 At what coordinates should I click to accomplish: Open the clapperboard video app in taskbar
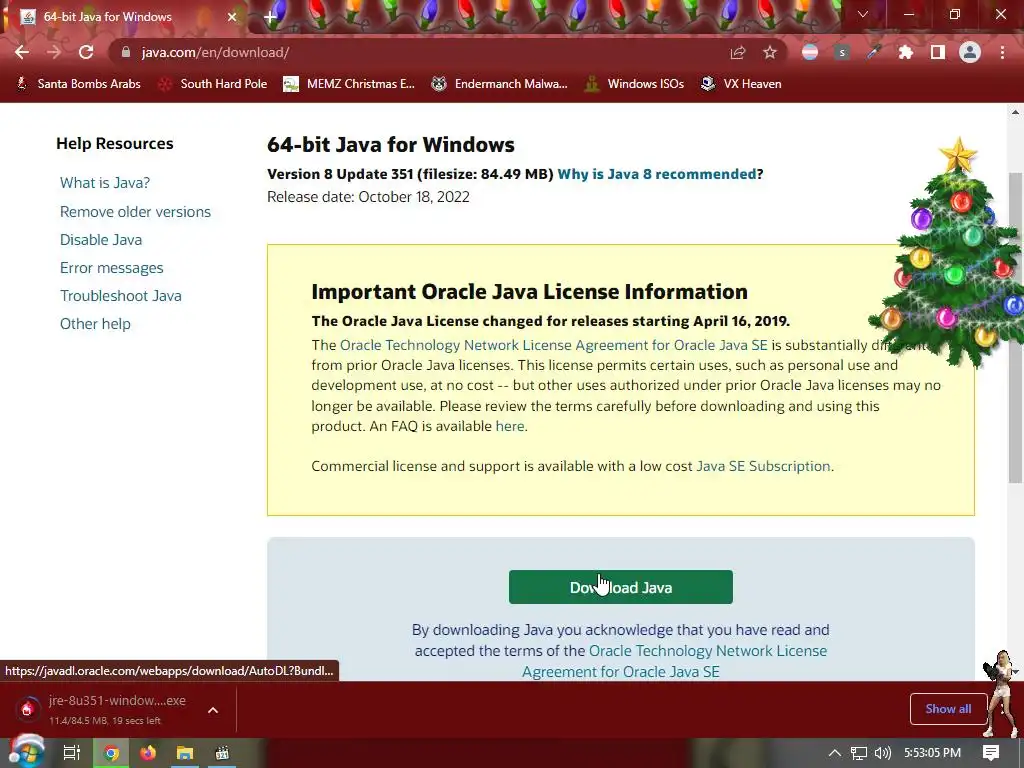coord(222,753)
